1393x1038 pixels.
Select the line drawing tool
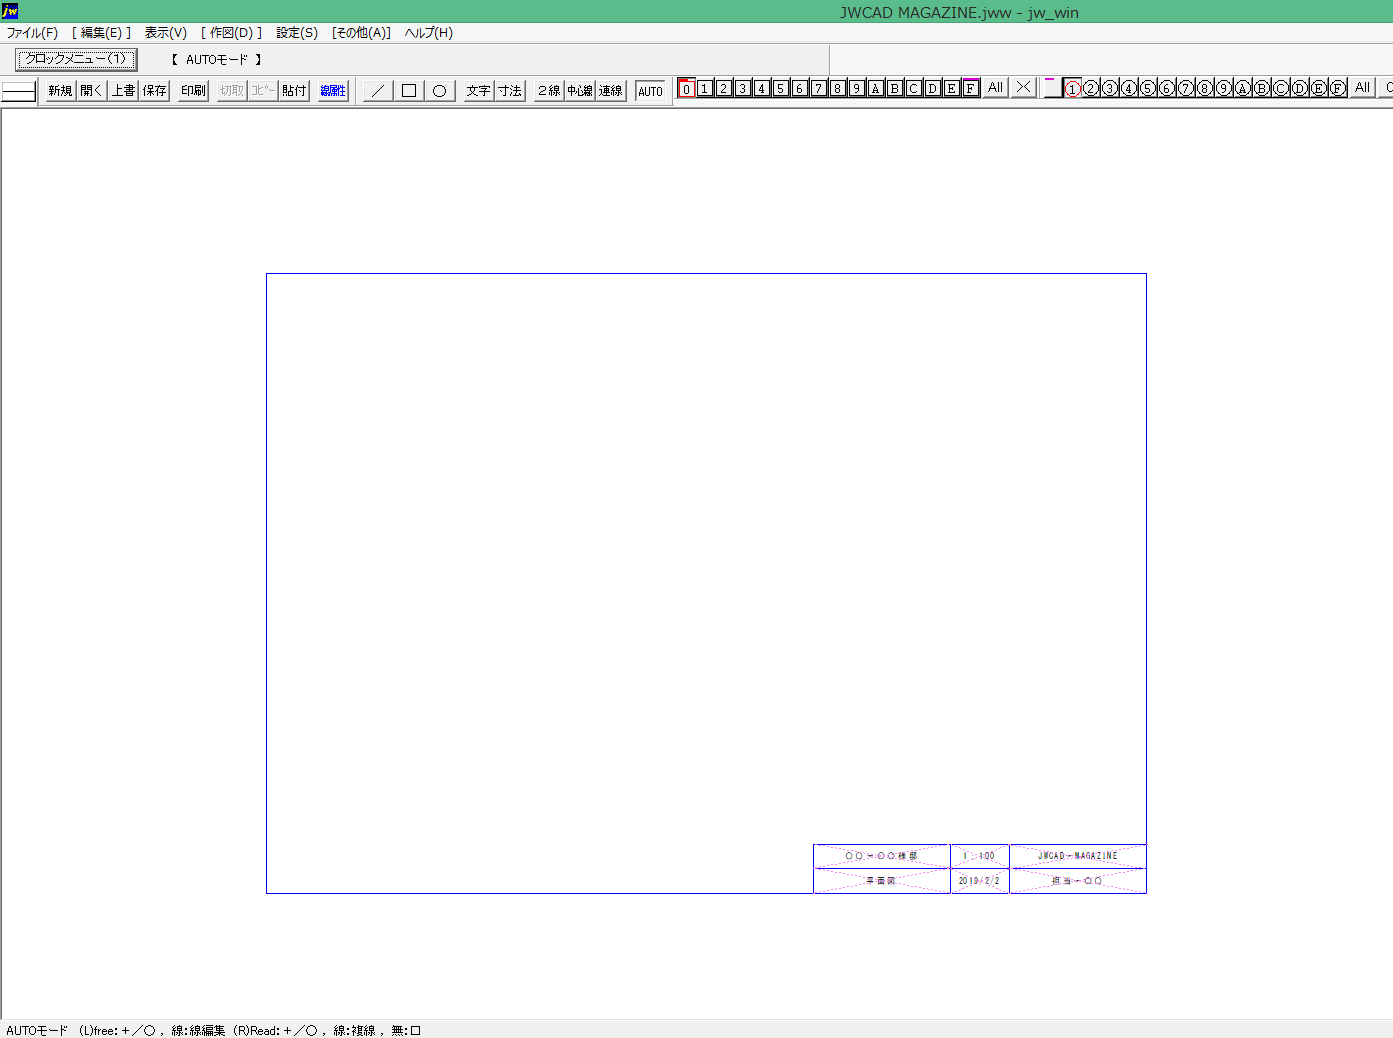click(377, 91)
